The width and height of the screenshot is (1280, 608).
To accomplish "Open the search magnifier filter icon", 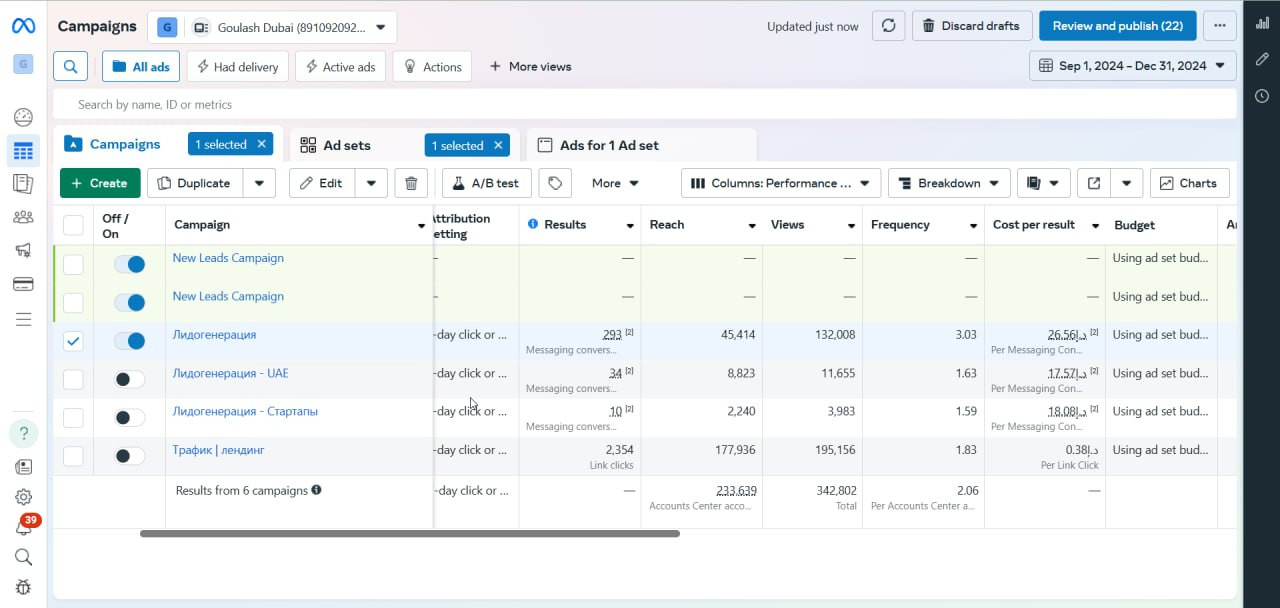I will (70, 66).
